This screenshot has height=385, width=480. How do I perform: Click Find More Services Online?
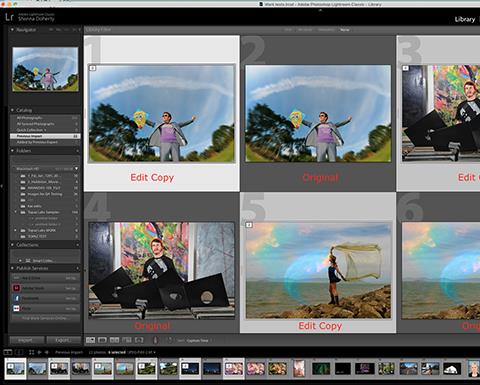coord(45,318)
